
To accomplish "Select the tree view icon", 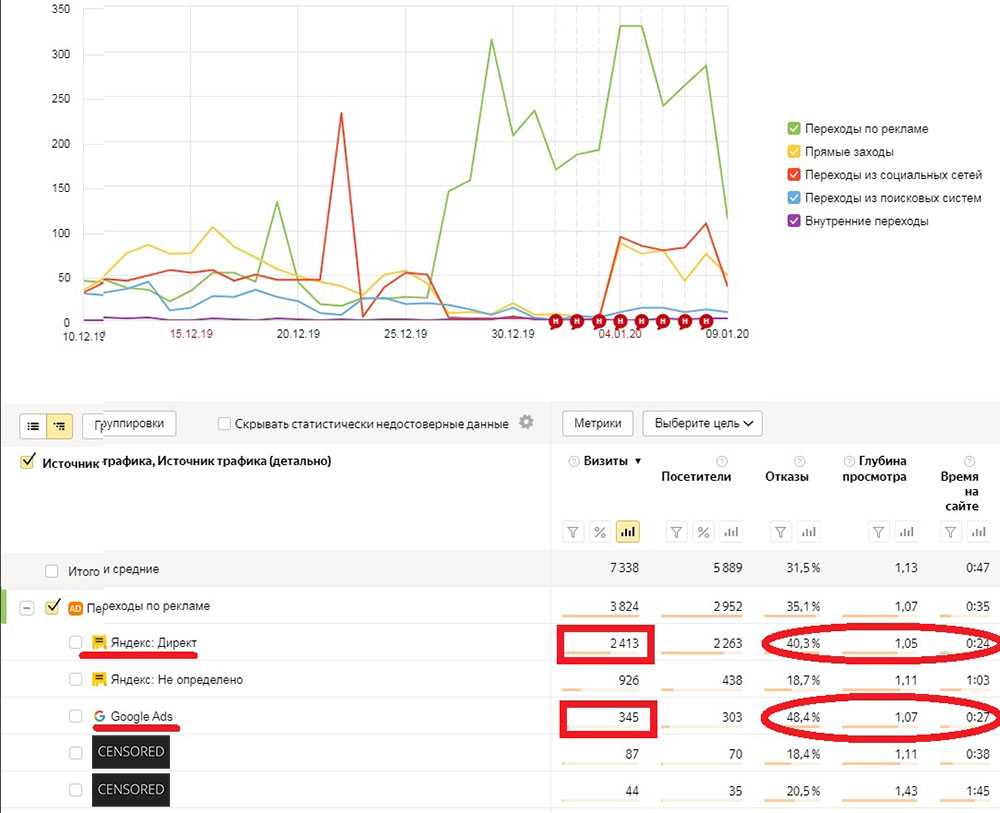I will click(x=59, y=425).
